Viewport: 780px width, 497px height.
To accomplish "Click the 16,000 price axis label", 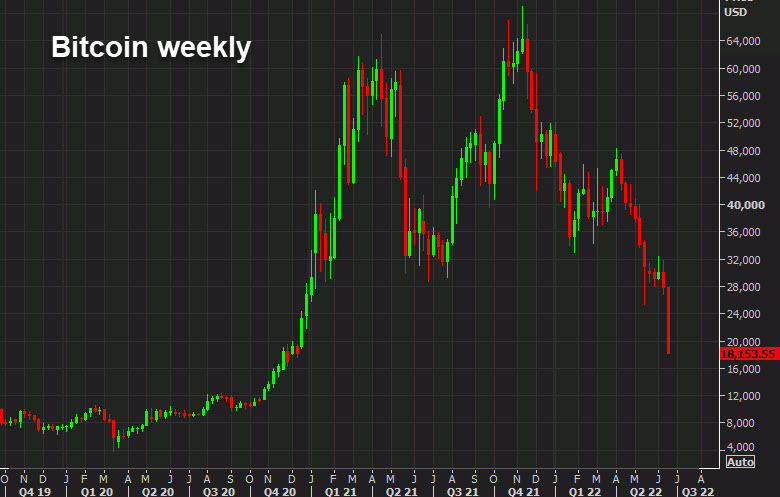I will [x=743, y=369].
